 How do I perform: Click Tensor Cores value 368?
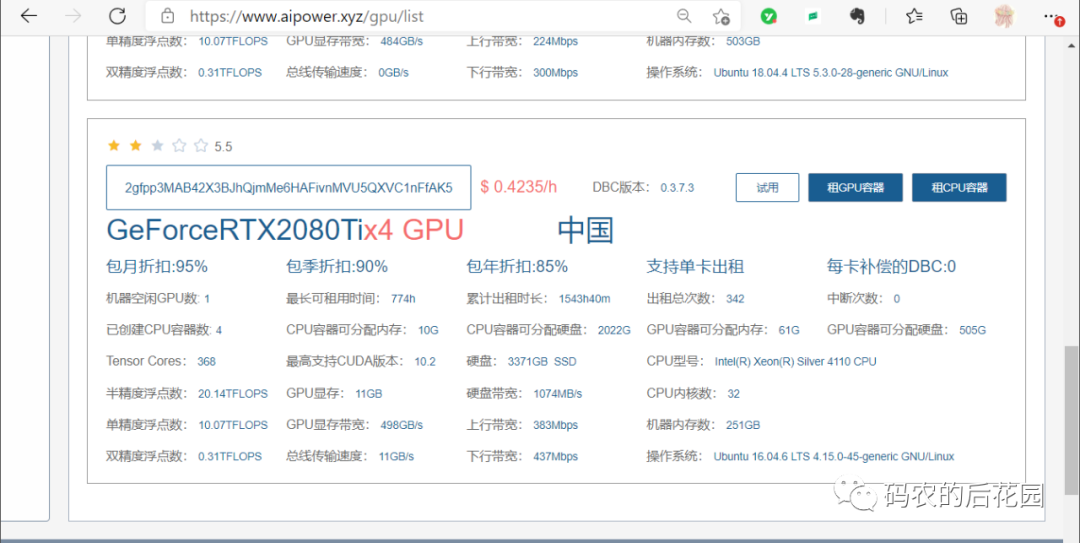(207, 361)
